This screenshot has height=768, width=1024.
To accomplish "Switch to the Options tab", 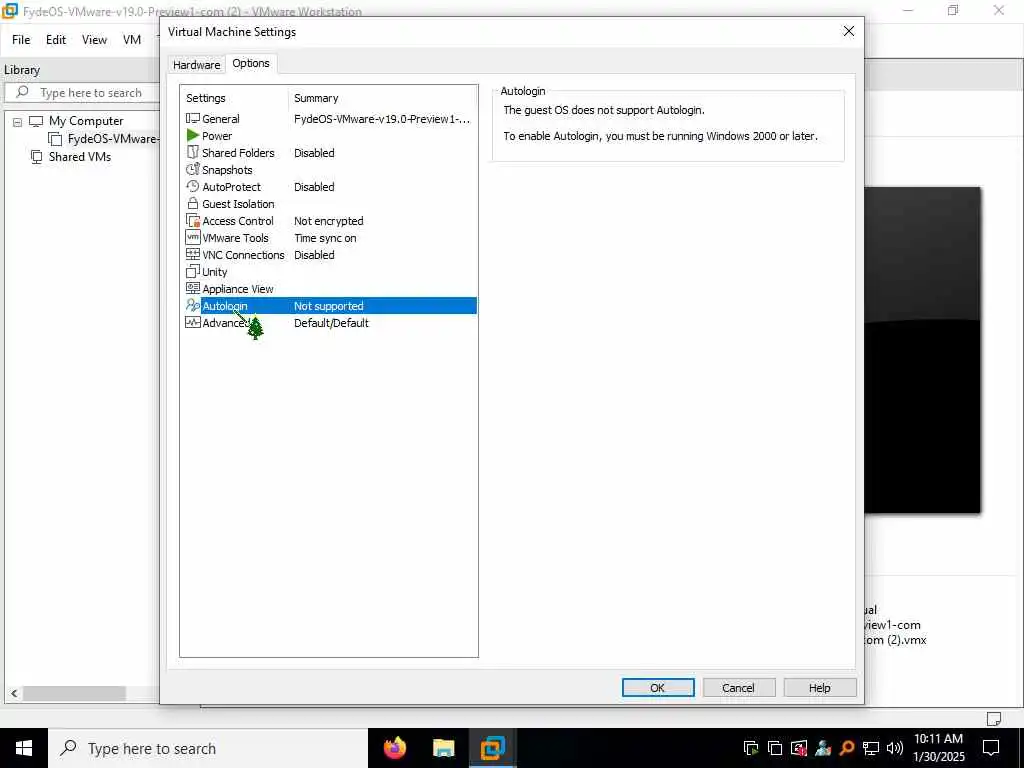I will click(x=251, y=63).
